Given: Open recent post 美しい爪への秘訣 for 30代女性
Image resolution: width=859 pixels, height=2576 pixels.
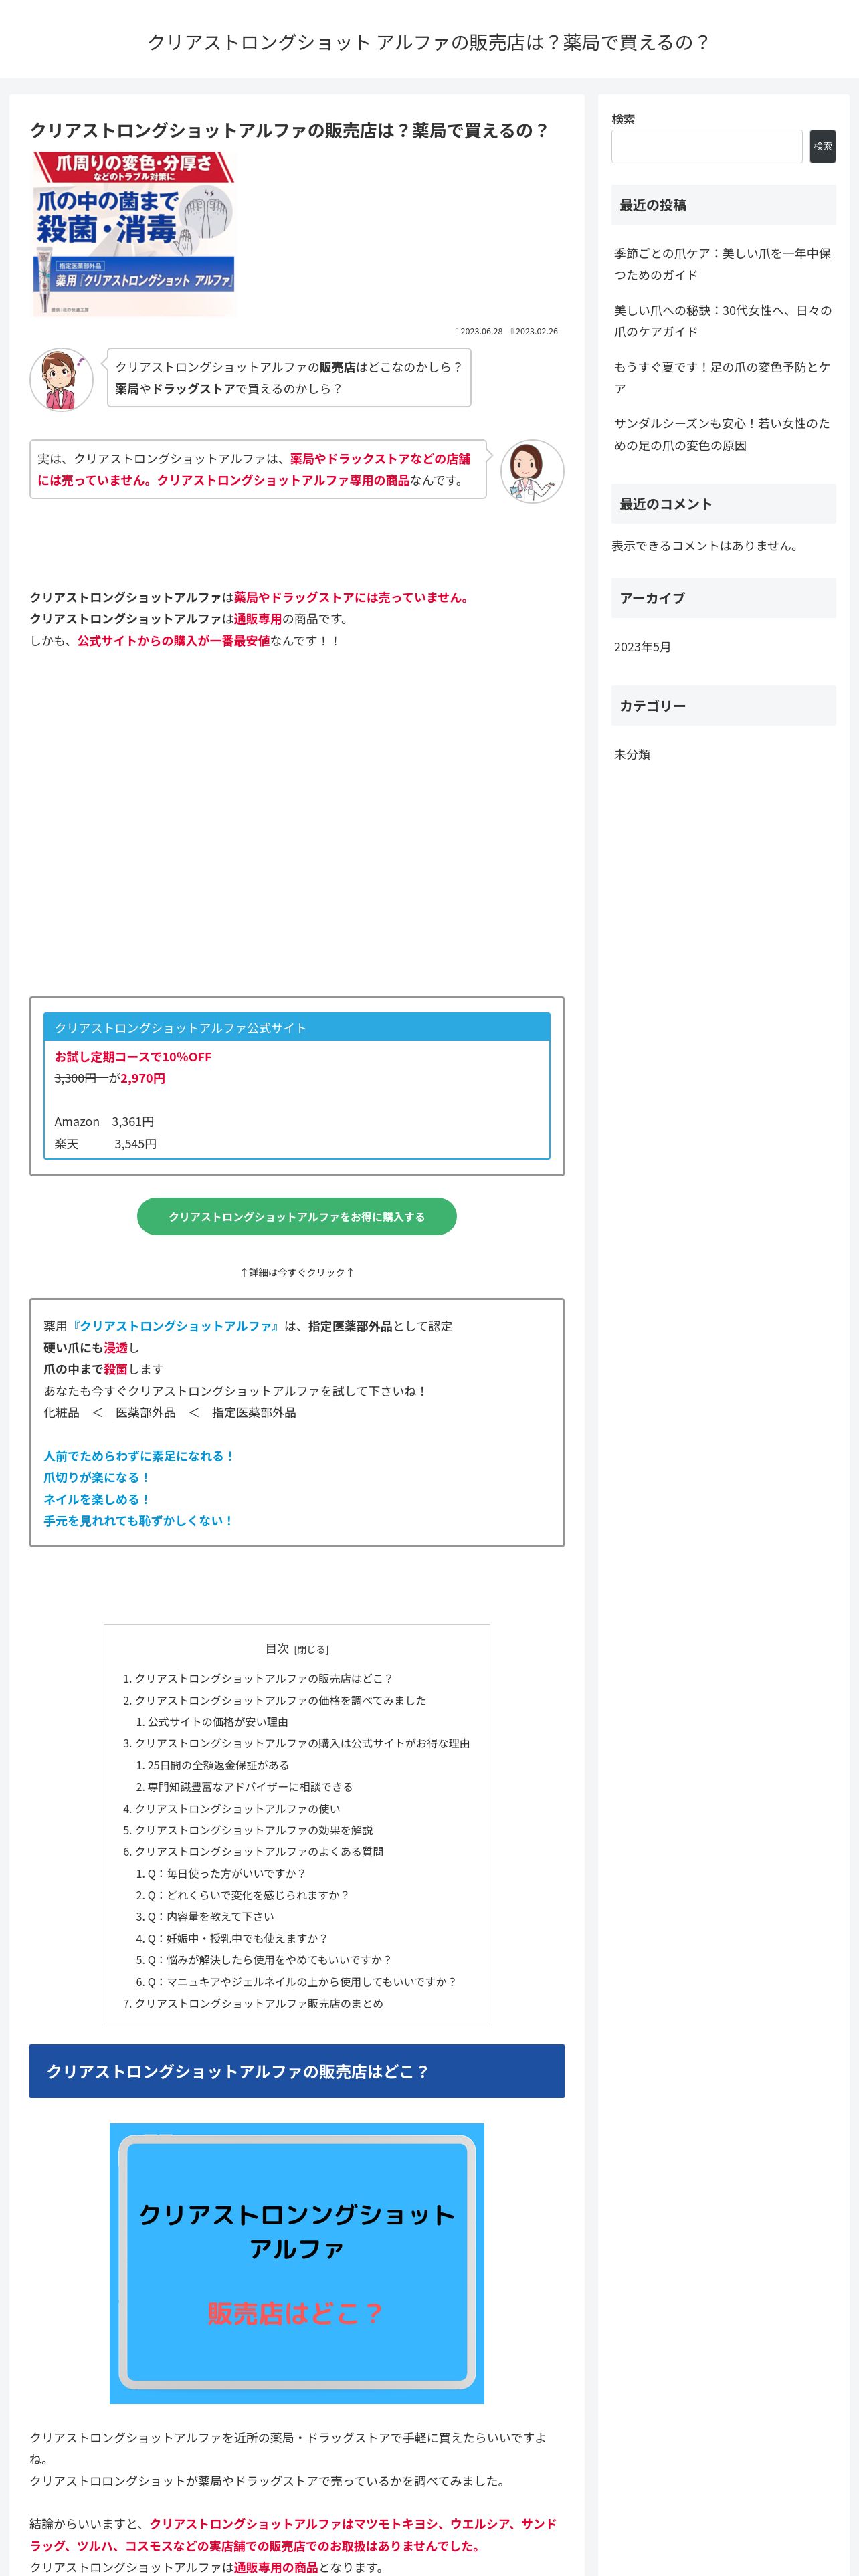Looking at the screenshot, I should 722,321.
